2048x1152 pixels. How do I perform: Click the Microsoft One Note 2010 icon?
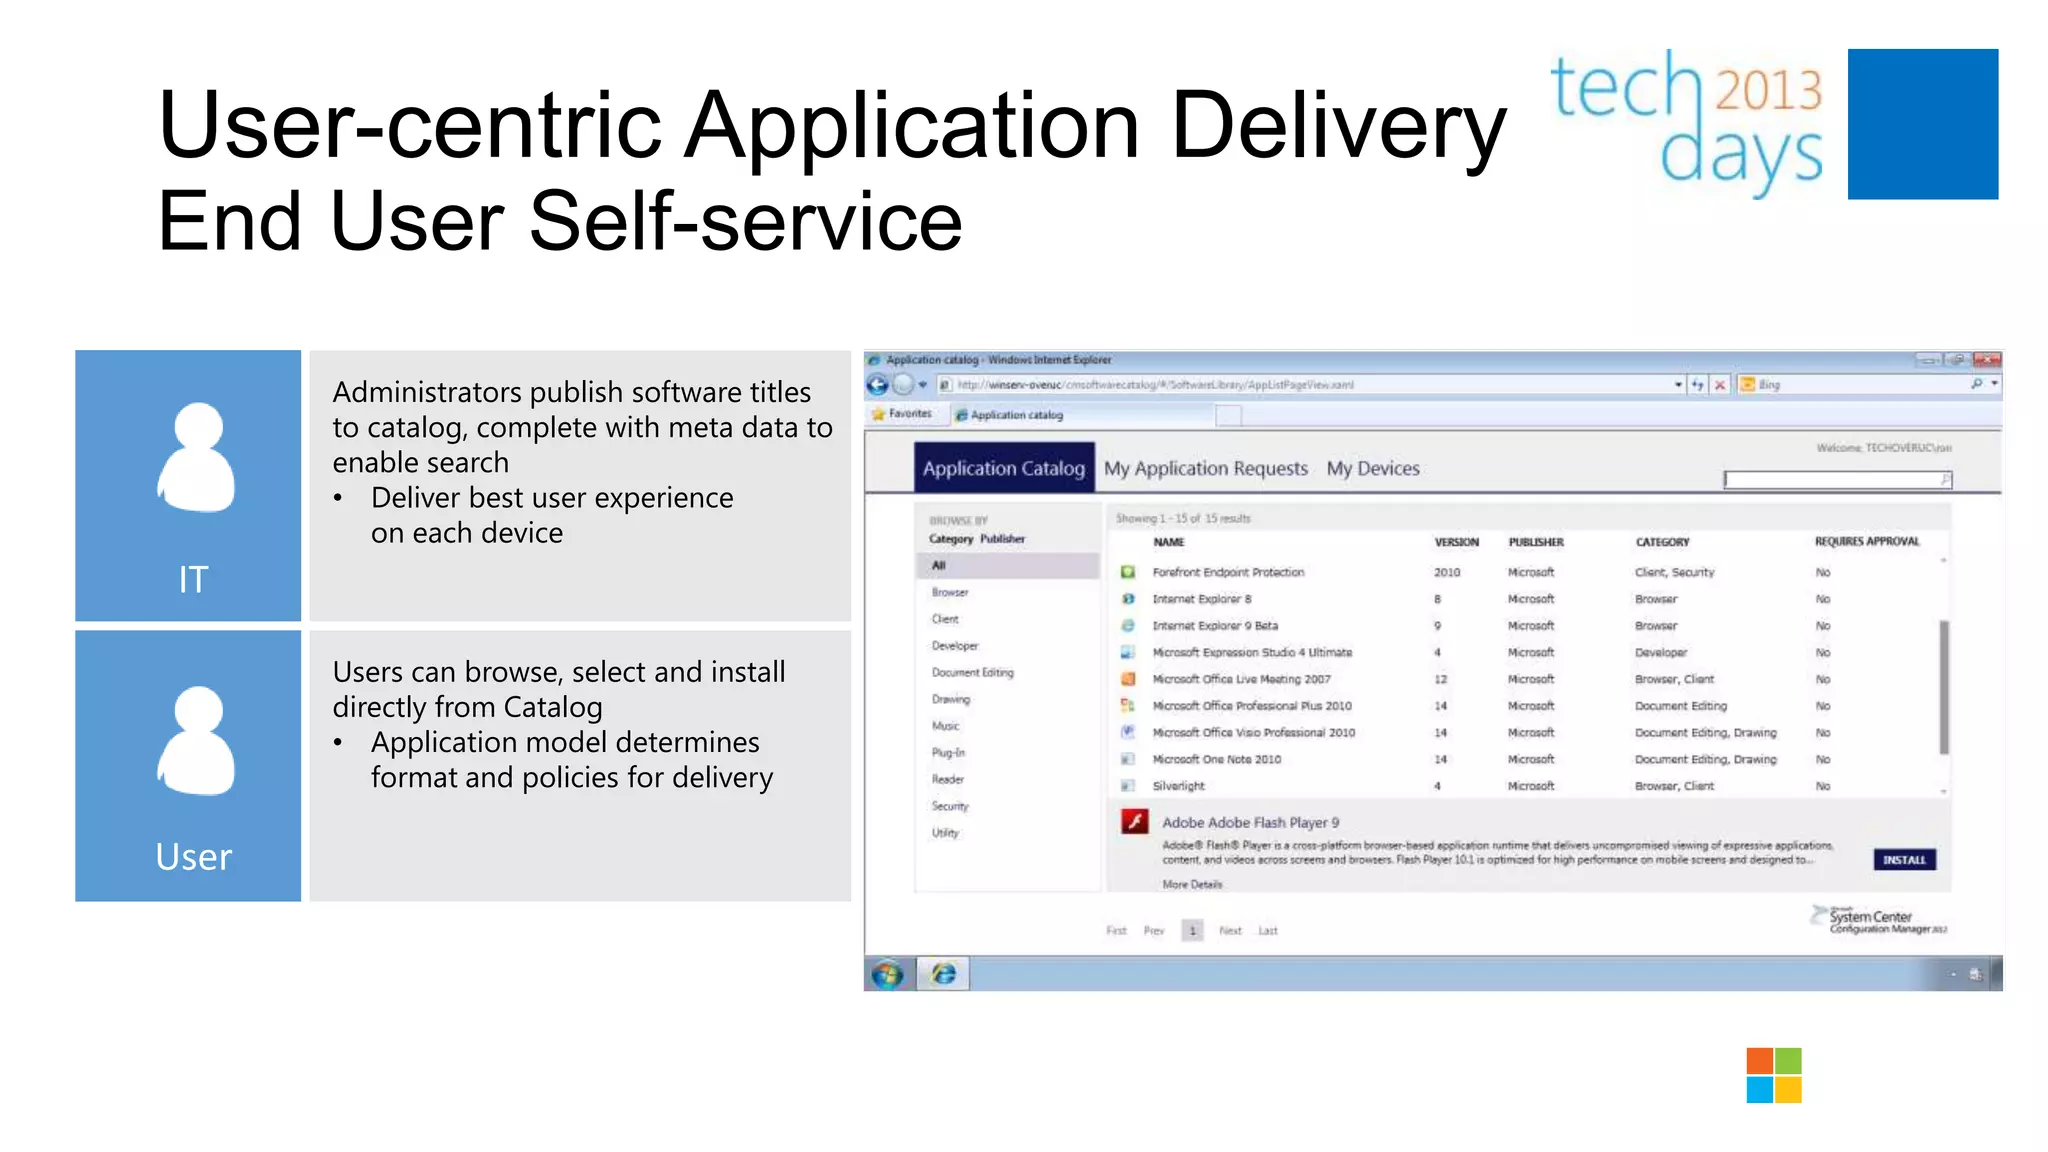1127,759
